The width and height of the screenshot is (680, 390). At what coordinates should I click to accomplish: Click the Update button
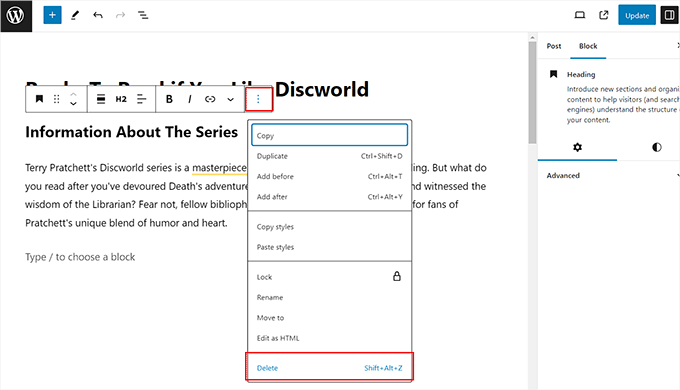(x=637, y=15)
